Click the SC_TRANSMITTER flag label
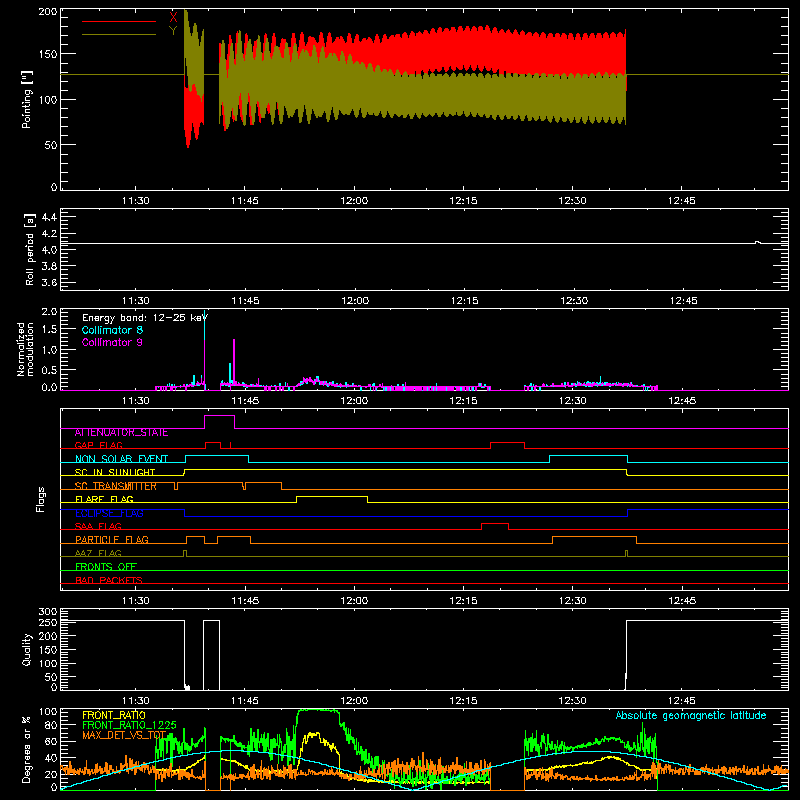The image size is (800, 800). [116, 486]
